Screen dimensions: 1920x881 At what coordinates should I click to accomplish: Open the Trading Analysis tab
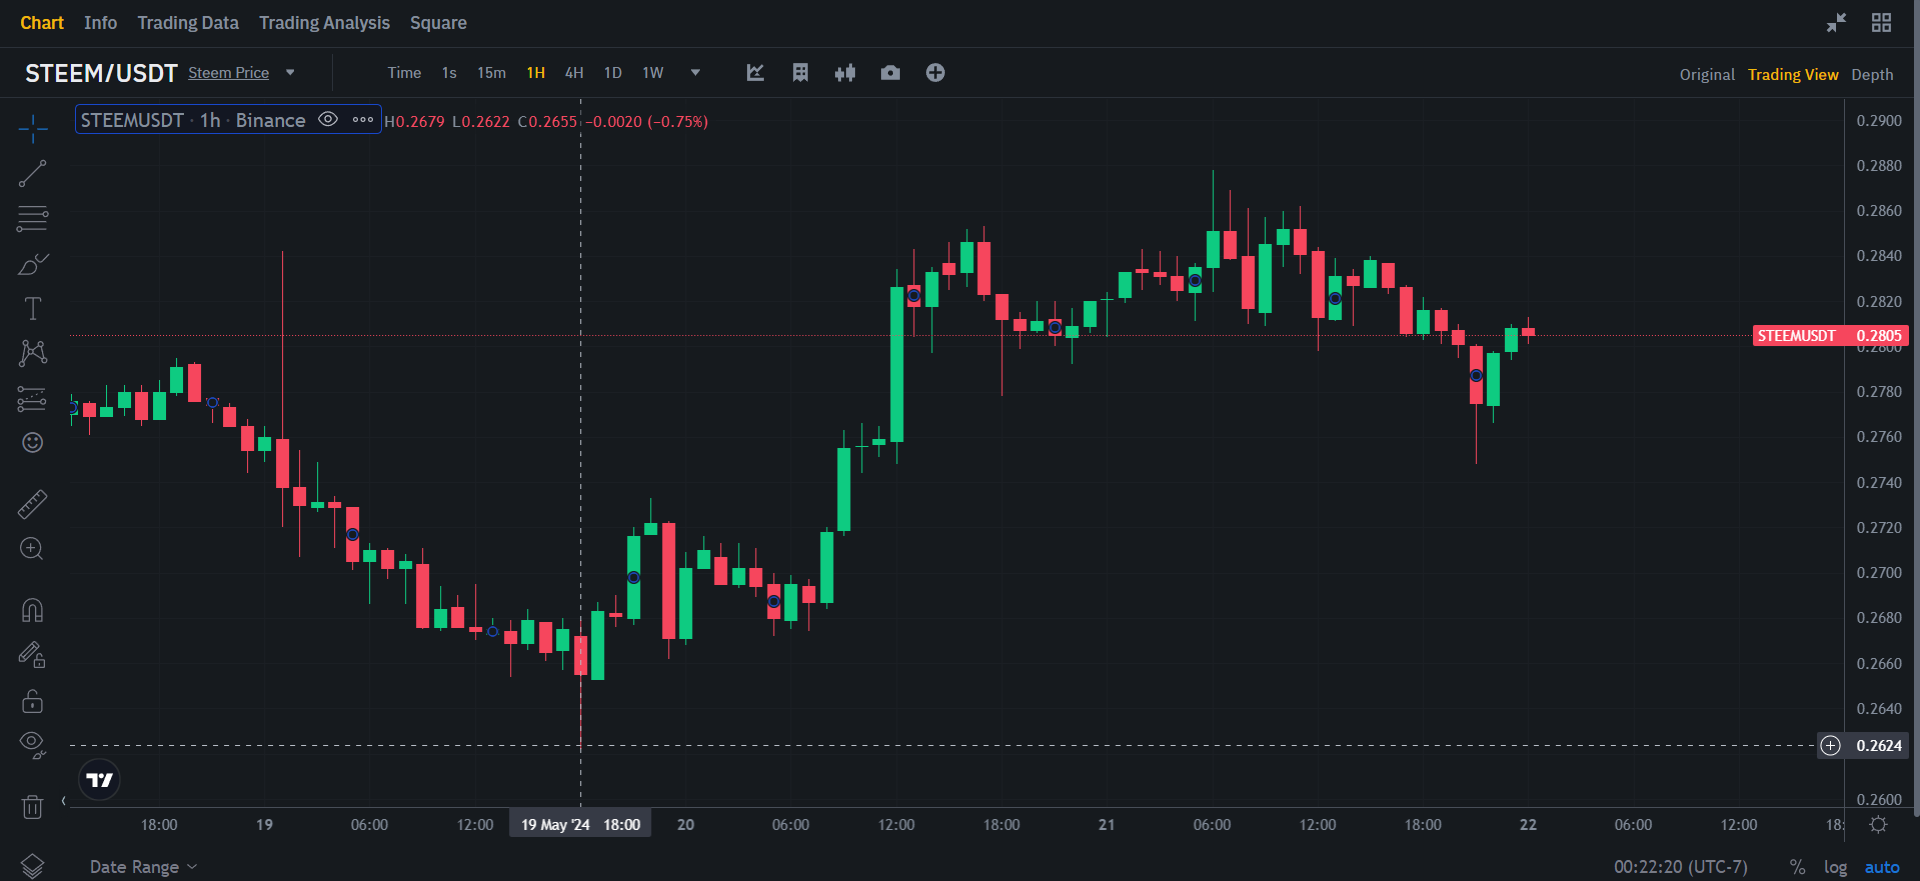click(x=324, y=23)
